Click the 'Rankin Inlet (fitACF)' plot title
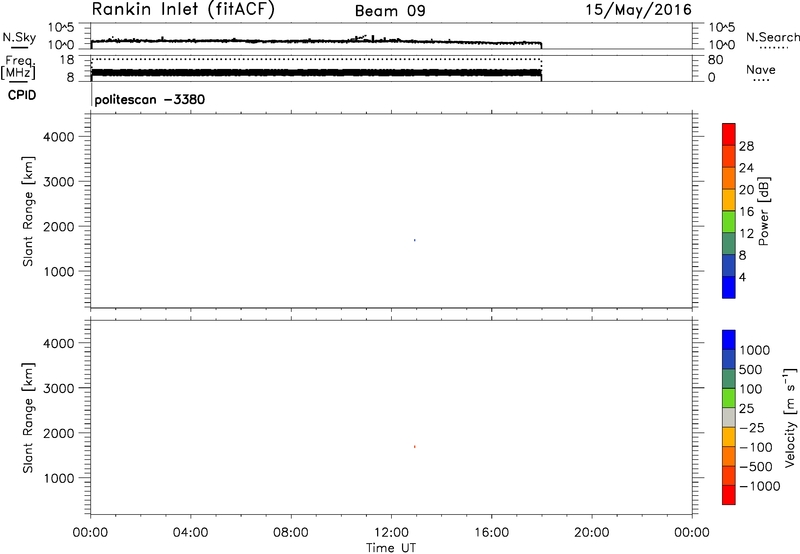Image resolution: width=800 pixels, height=554 pixels. [x=183, y=10]
